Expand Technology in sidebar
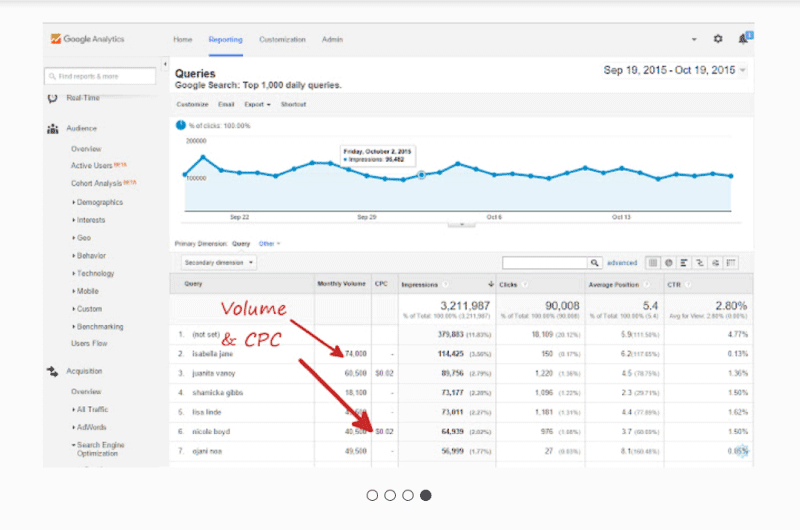The height and width of the screenshot is (530, 800). click(x=93, y=274)
